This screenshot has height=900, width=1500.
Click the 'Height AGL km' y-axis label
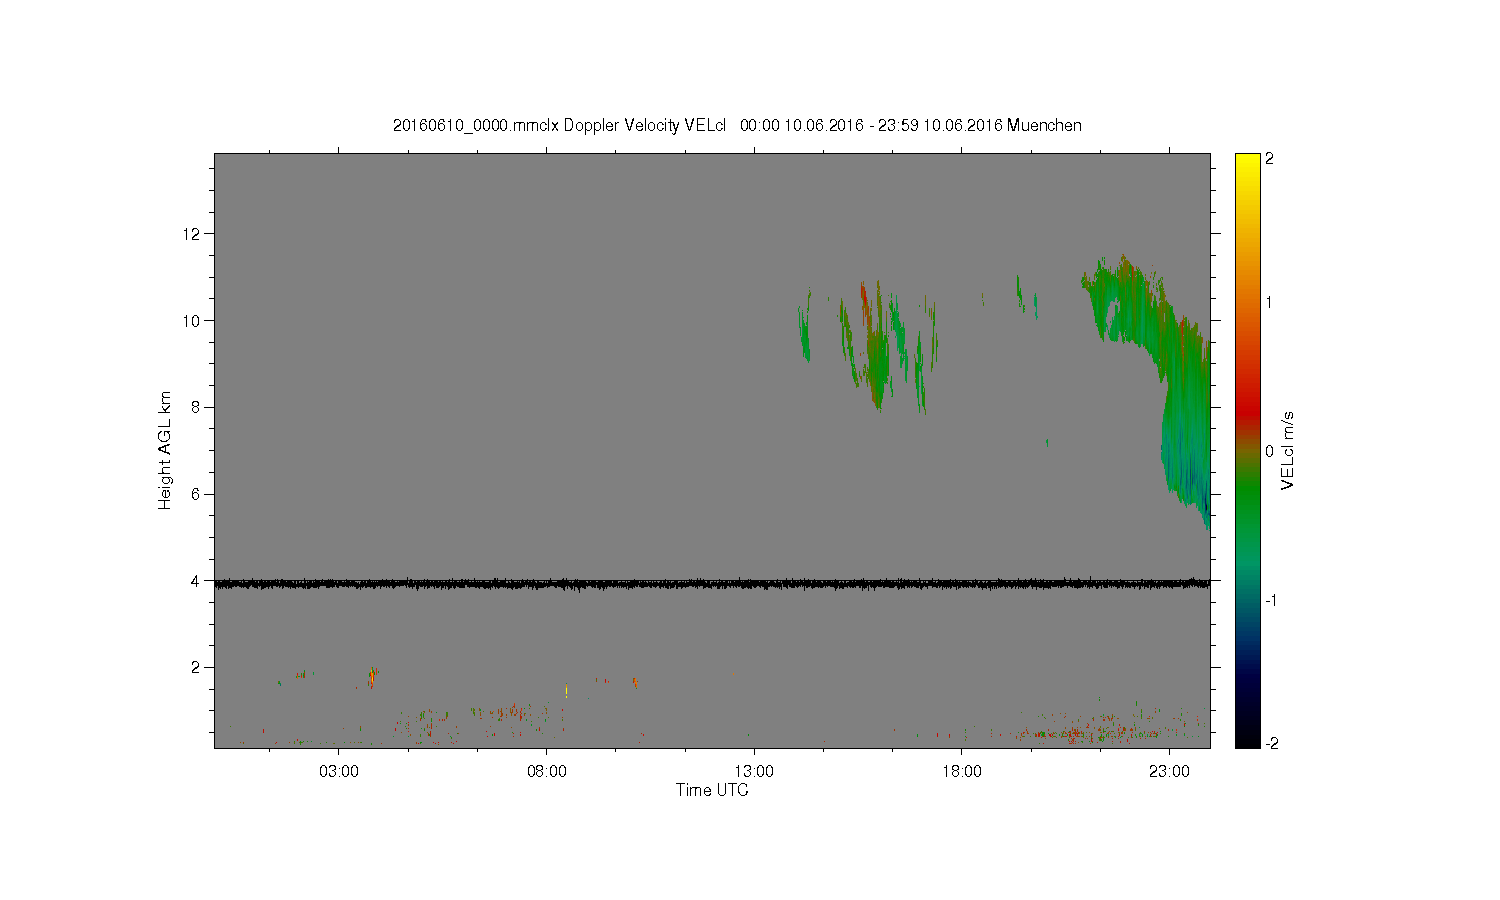165,450
